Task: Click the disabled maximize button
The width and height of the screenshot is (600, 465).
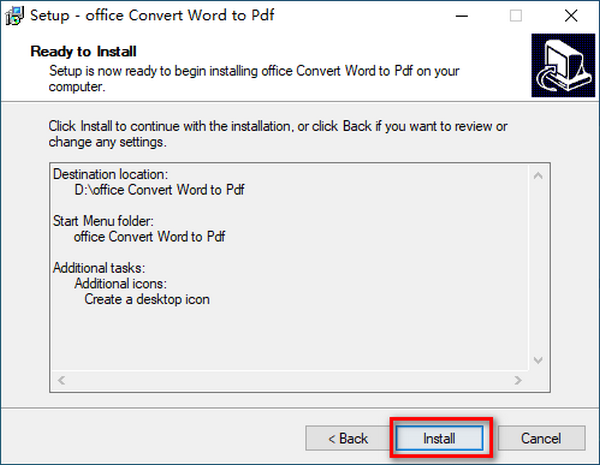Action: click(515, 16)
